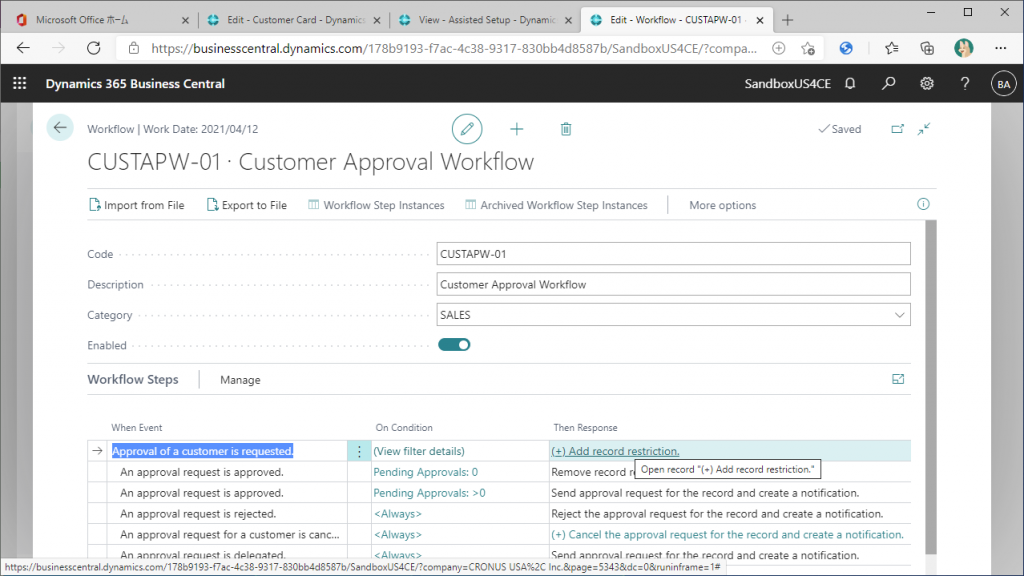Reload the page in the browser

[94, 48]
